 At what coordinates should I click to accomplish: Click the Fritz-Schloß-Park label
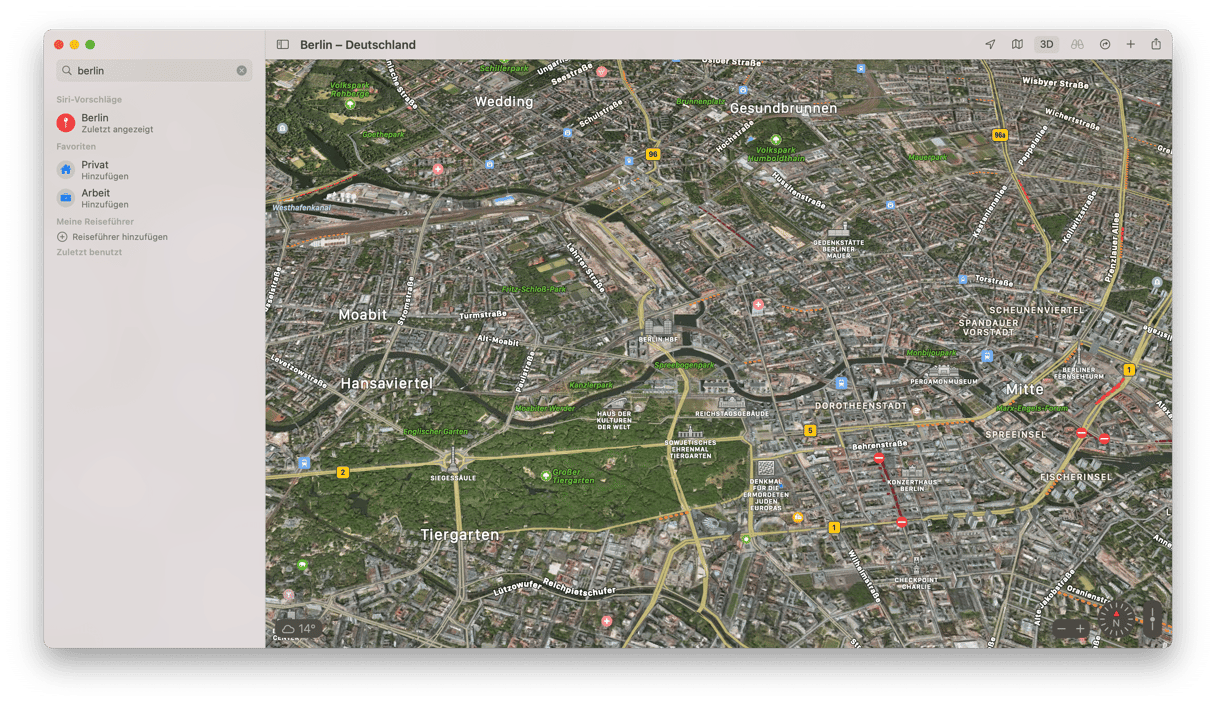534,289
